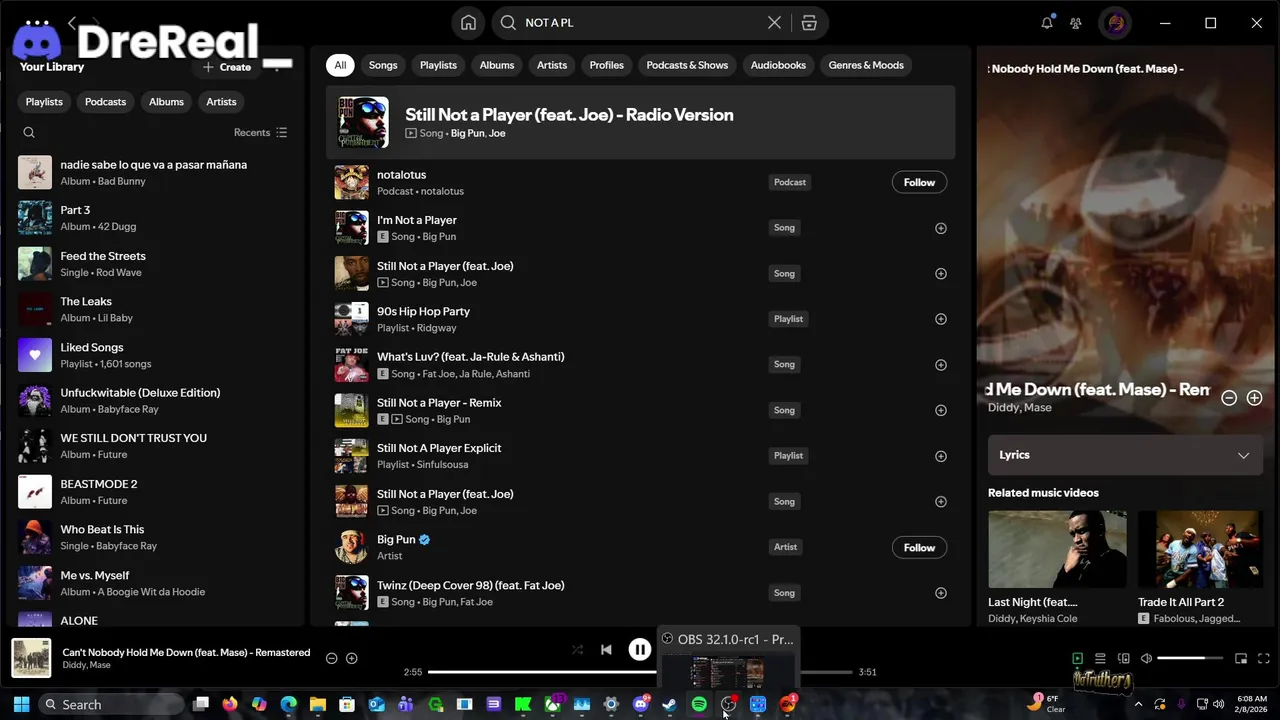Switch the player to full screen
This screenshot has height=720, width=1280.
(x=1264, y=658)
